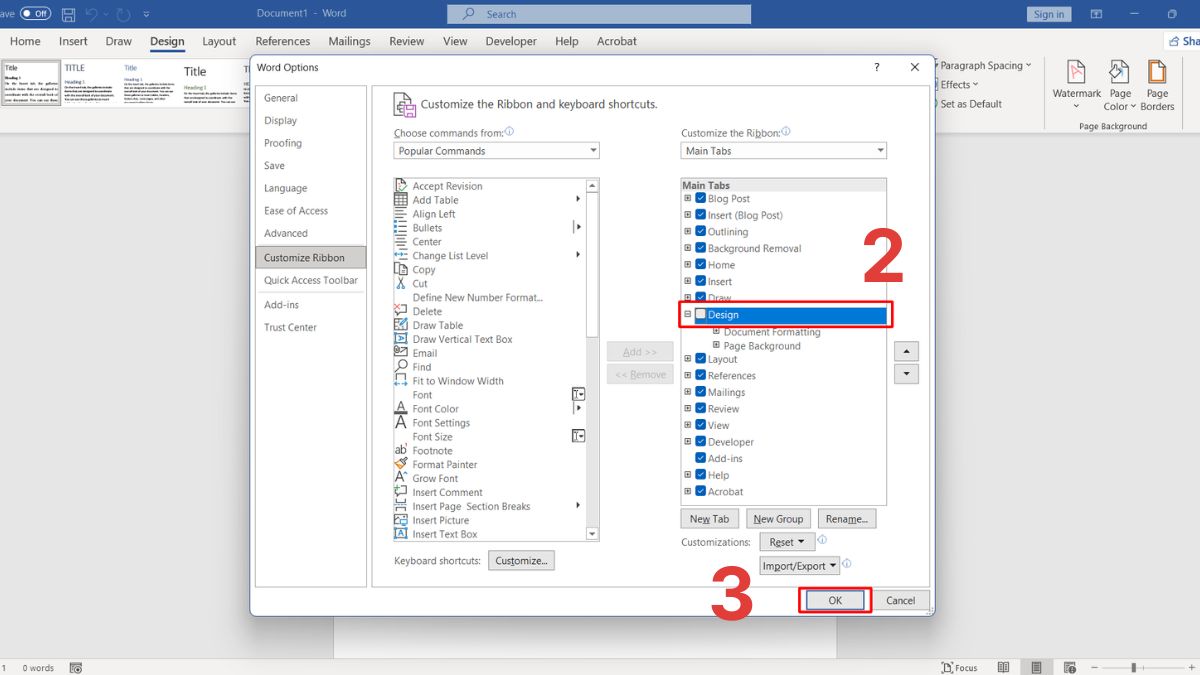
Task: Select the Insert Picture command
Action: pyautogui.click(x=440, y=521)
